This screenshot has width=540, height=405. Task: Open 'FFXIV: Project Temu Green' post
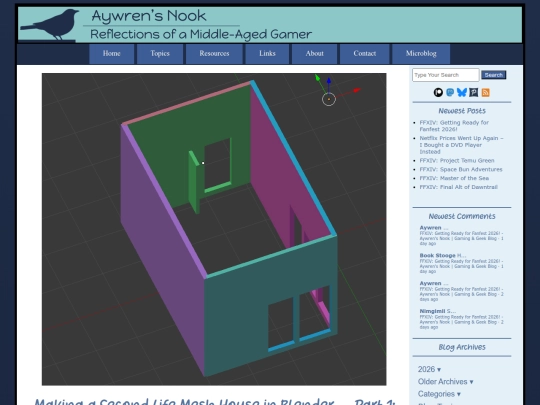pyautogui.click(x=457, y=160)
